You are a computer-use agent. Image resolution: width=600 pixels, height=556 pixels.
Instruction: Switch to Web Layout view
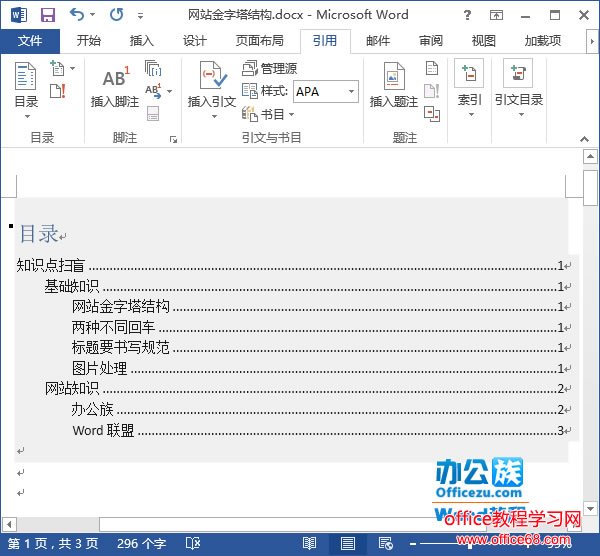[x=385, y=543]
